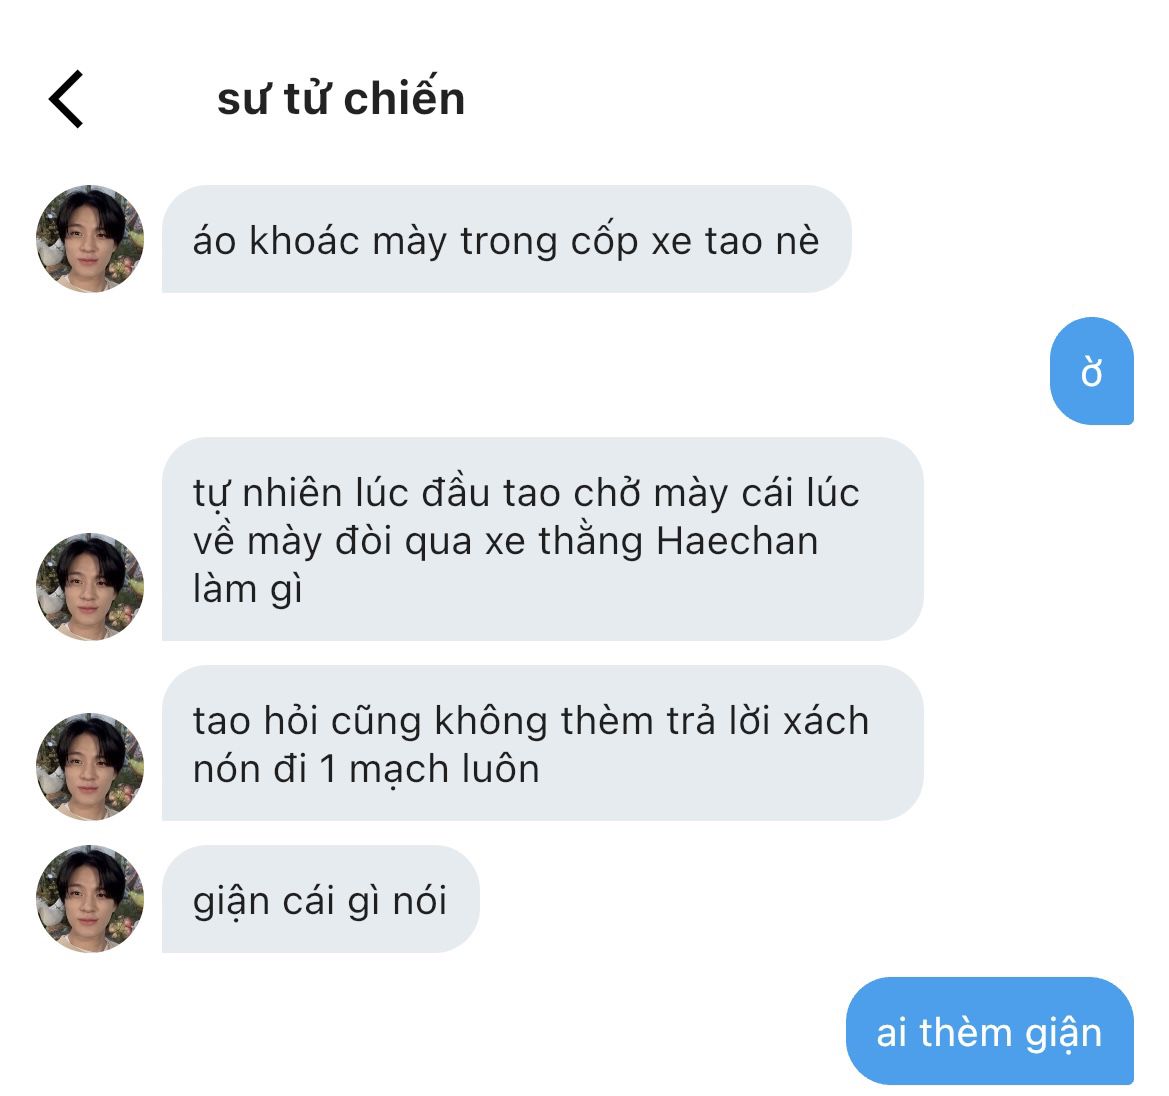The height and width of the screenshot is (1096, 1169).
Task: Click "nón đi 1 mạch luôn" text line
Action: pos(366,769)
